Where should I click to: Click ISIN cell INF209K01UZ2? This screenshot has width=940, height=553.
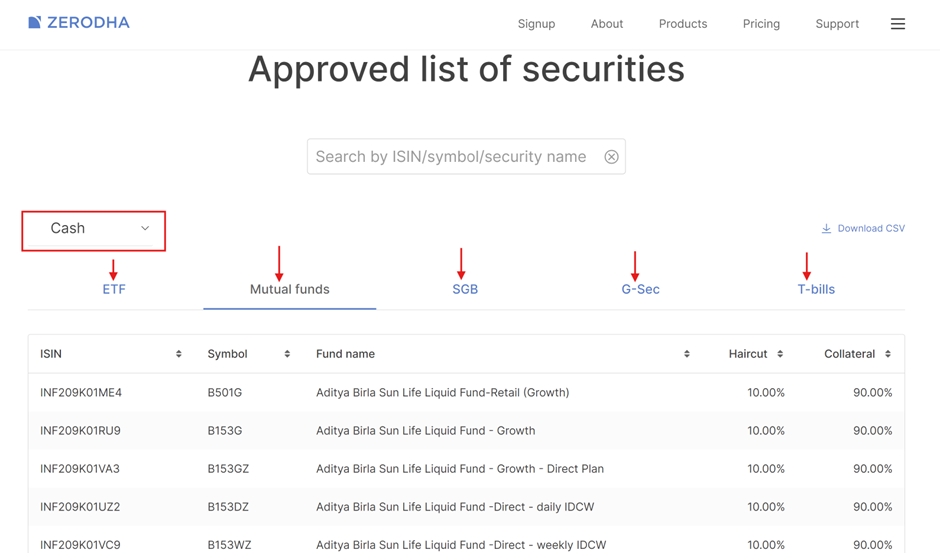click(80, 507)
